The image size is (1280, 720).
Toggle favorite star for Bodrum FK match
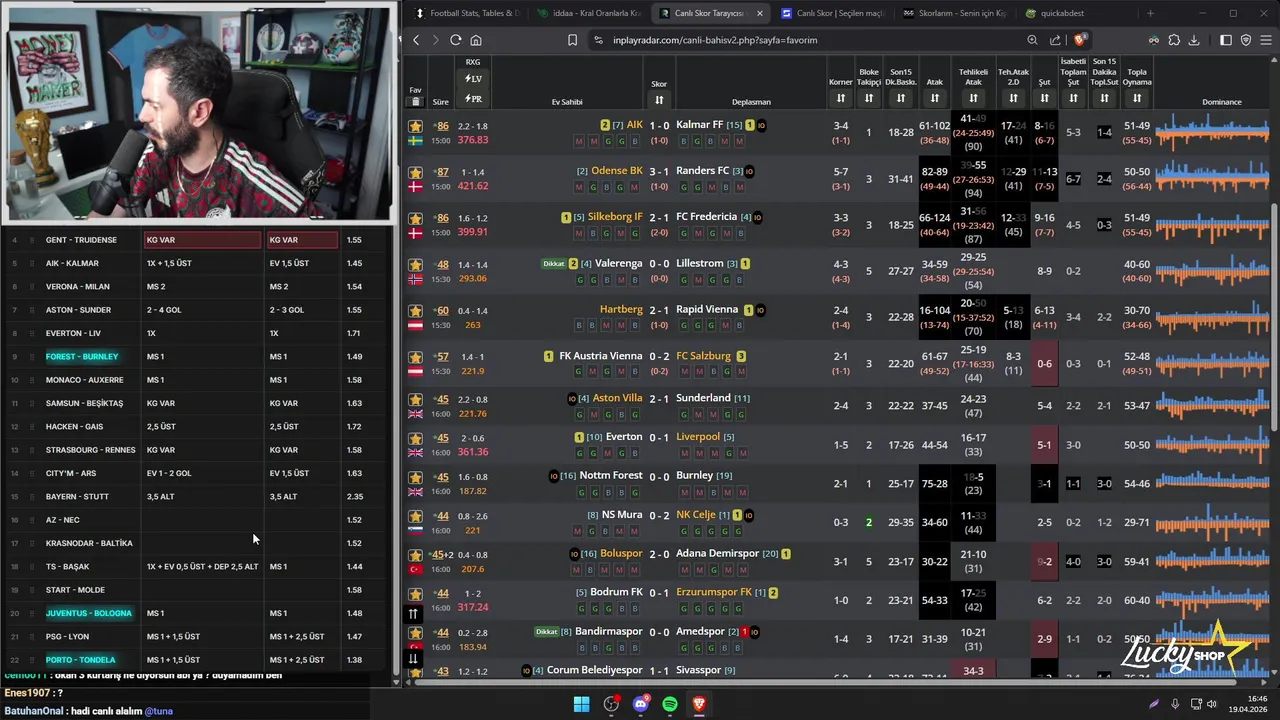coord(415,593)
